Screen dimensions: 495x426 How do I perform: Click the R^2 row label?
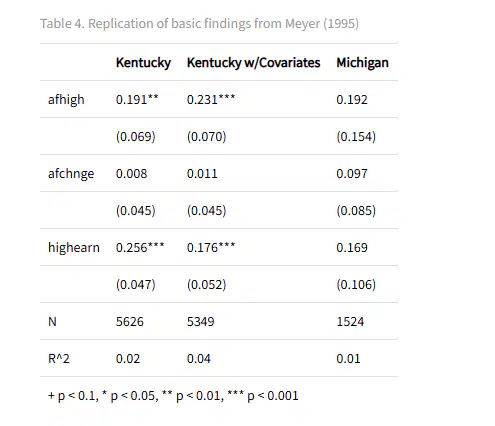click(59, 359)
